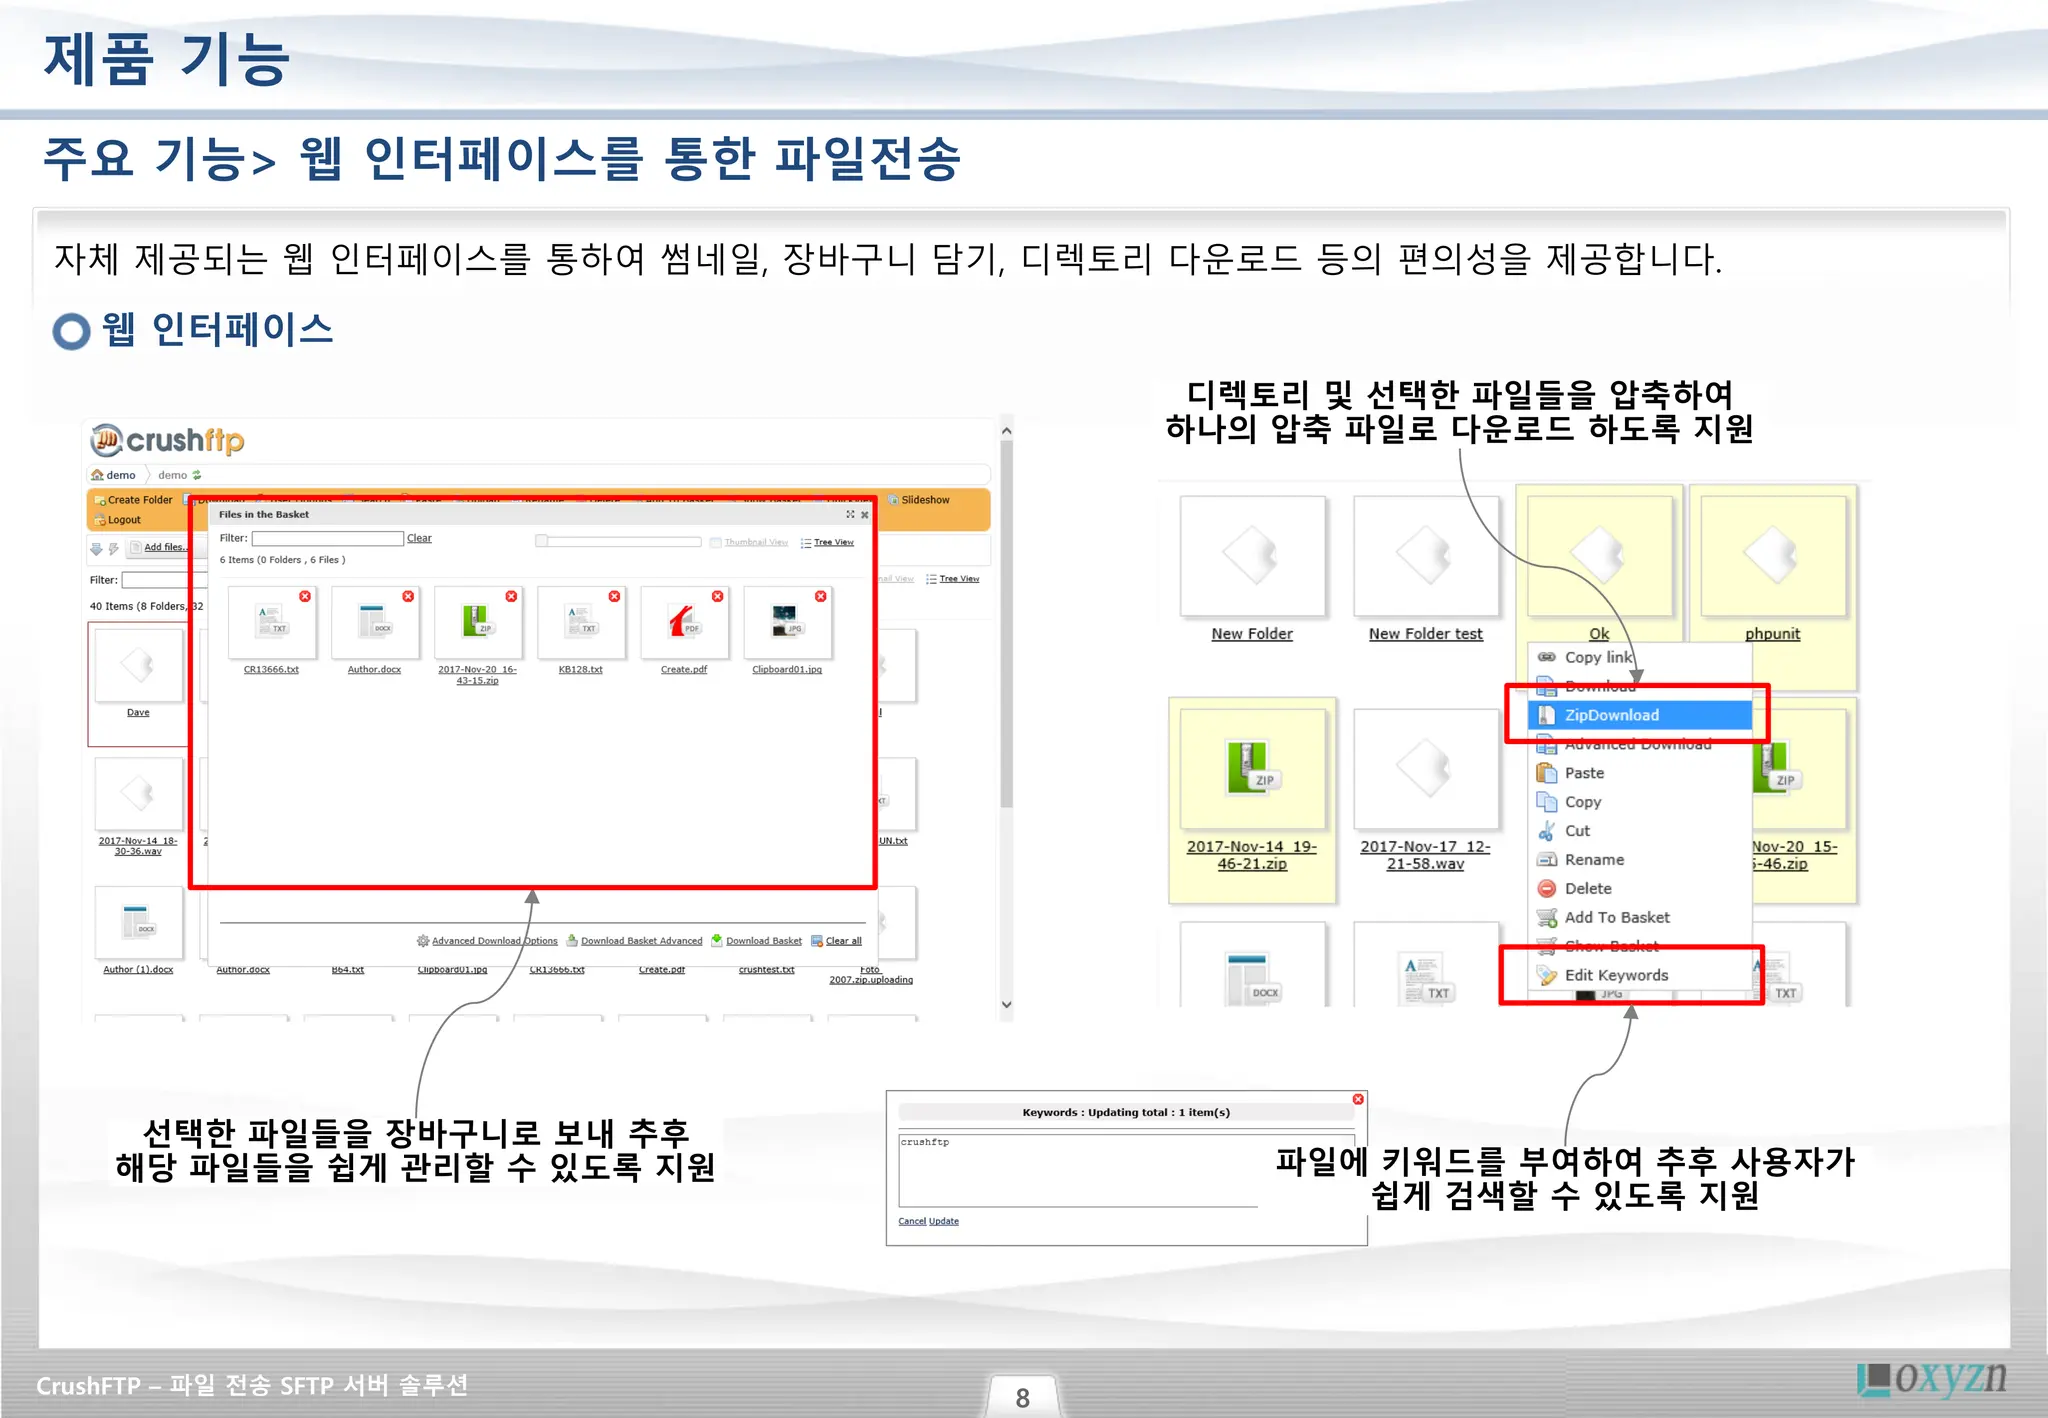Remove 2017-Nov-20_16-43-15.zip from the basket
Screen dimensions: 2048x1418
(511, 596)
